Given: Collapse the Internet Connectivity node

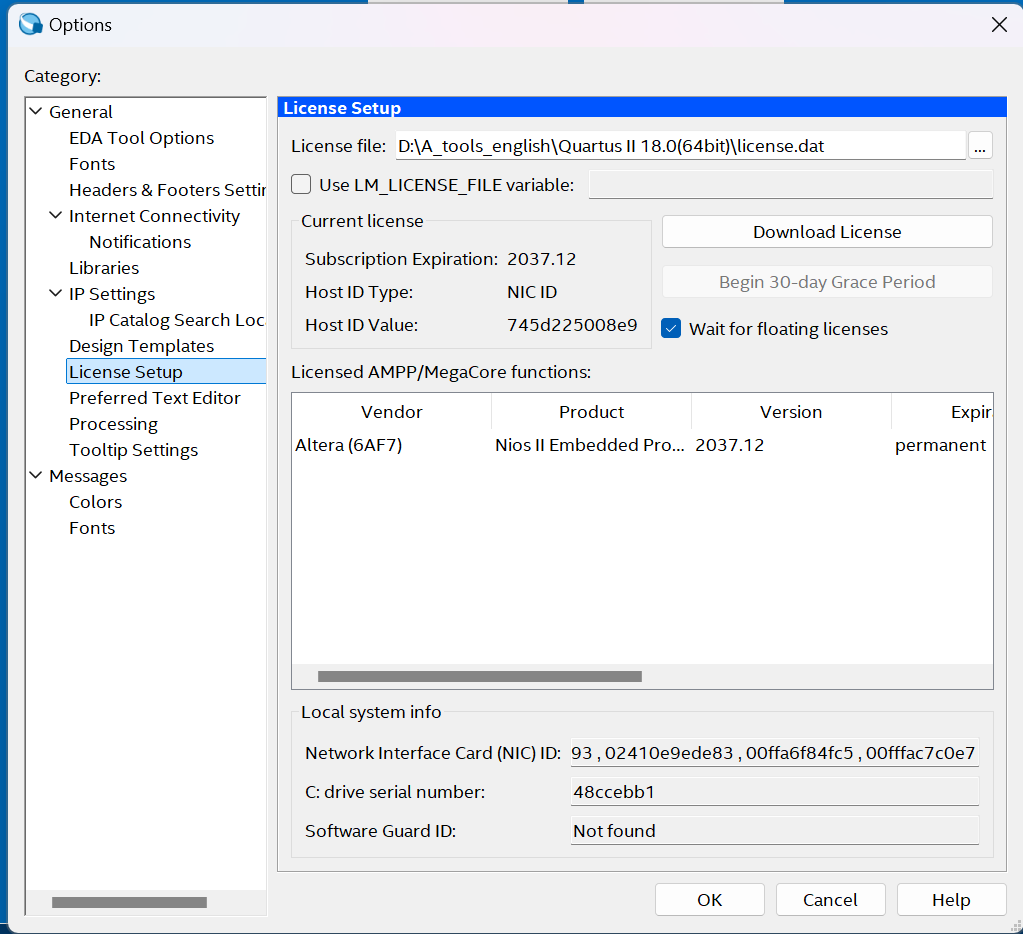Looking at the screenshot, I should [x=56, y=215].
